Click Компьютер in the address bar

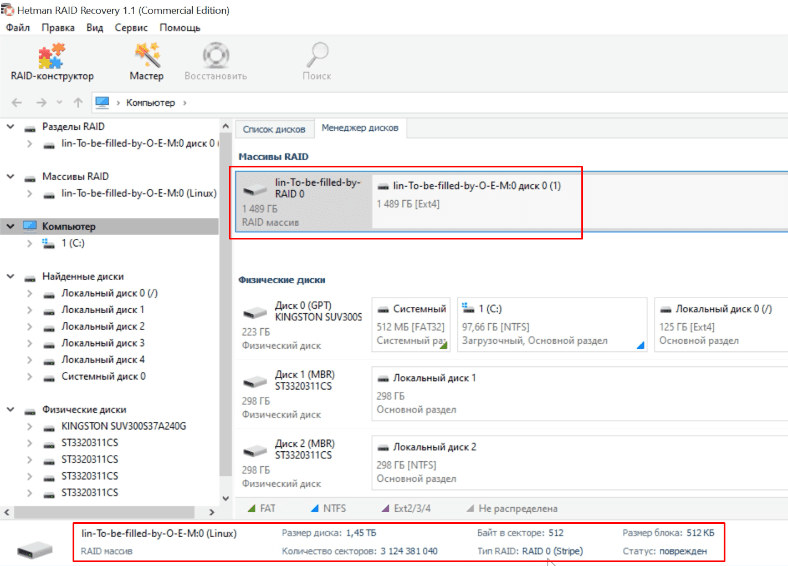point(150,102)
